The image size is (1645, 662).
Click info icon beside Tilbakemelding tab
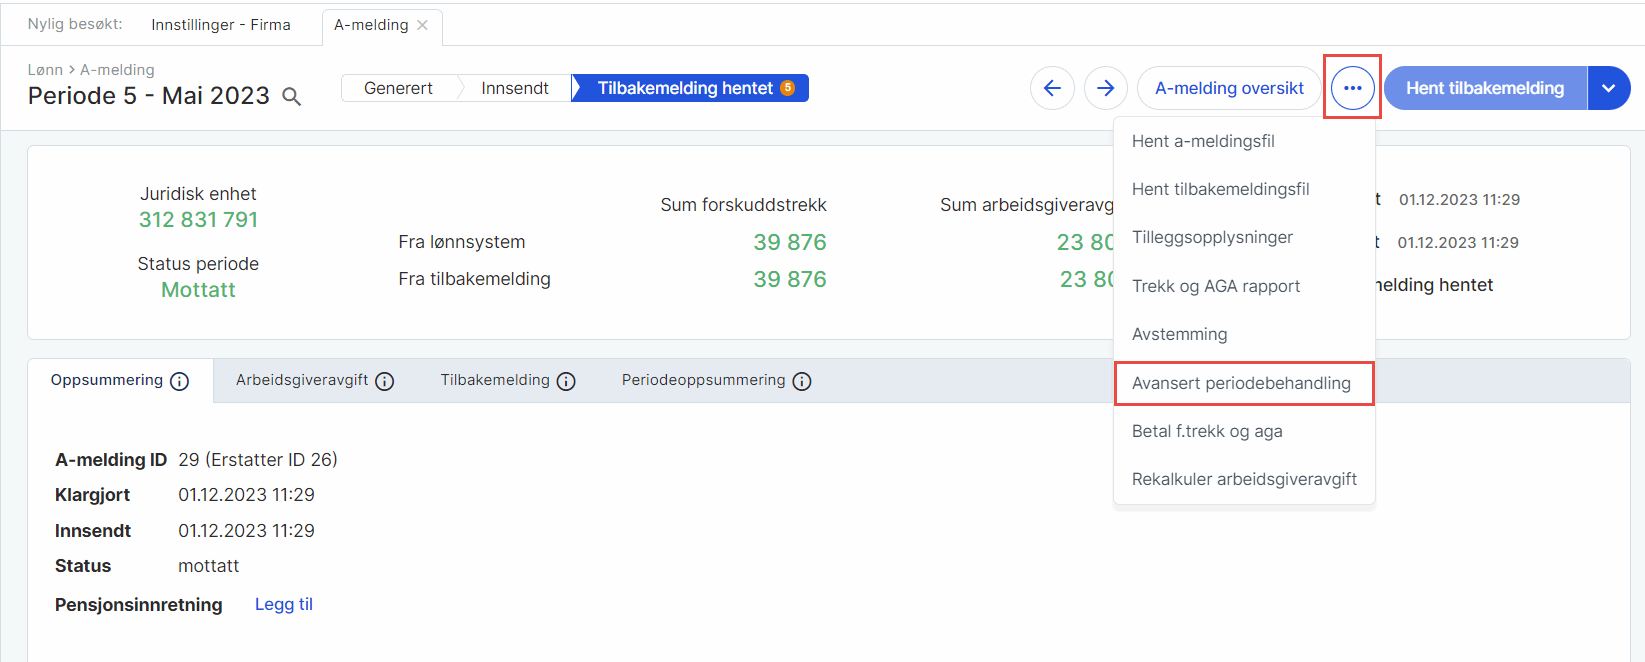coord(566,381)
